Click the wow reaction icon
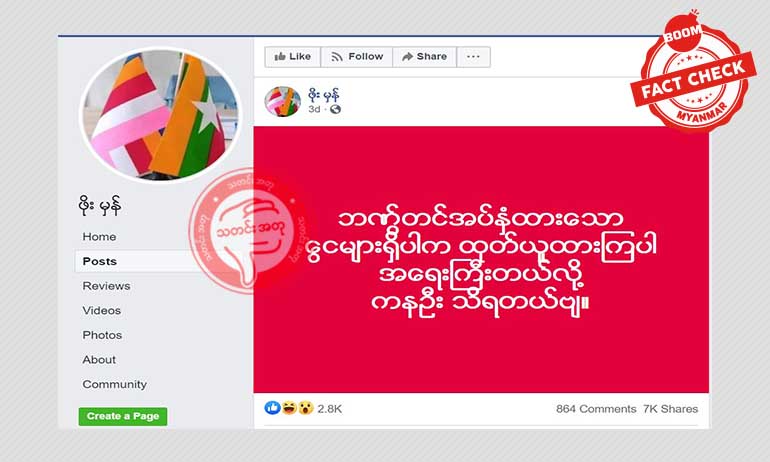The height and width of the screenshot is (462, 770). click(305, 408)
